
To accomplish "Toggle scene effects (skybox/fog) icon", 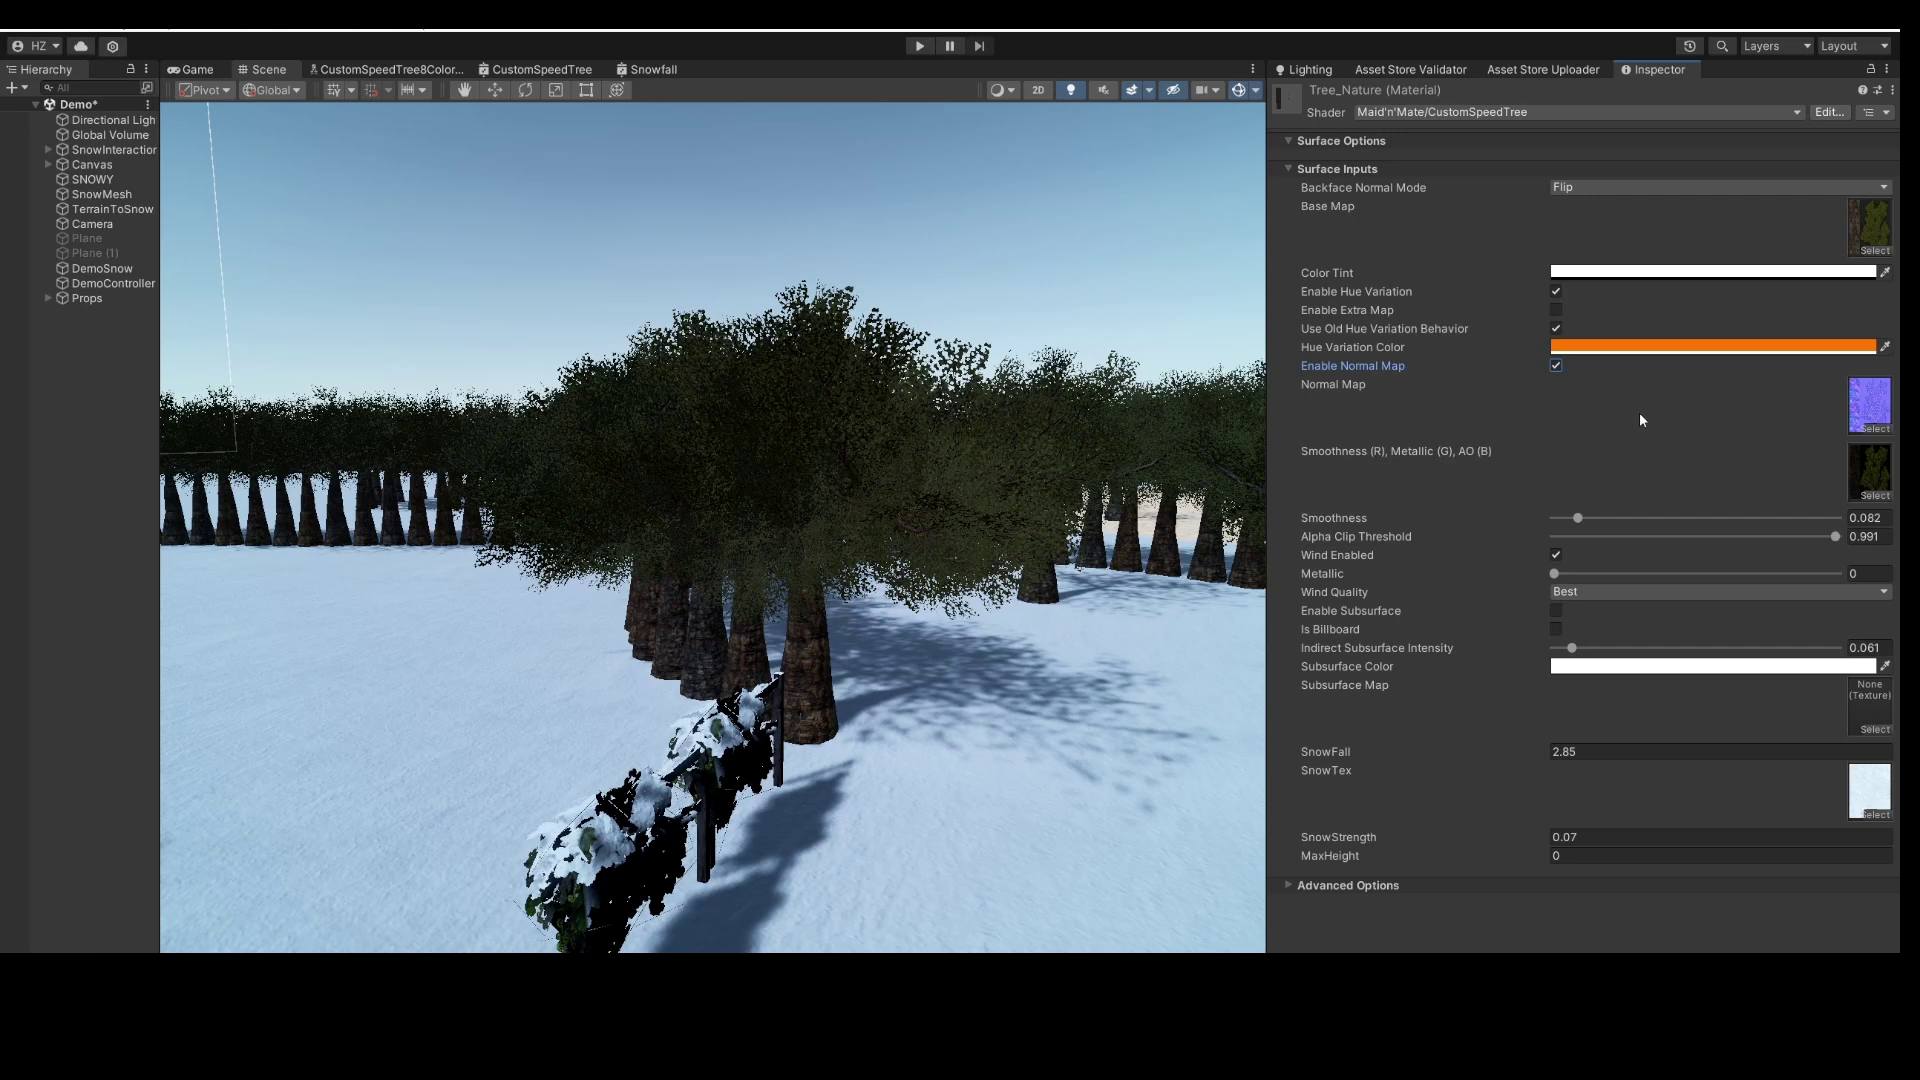I will coord(1132,90).
